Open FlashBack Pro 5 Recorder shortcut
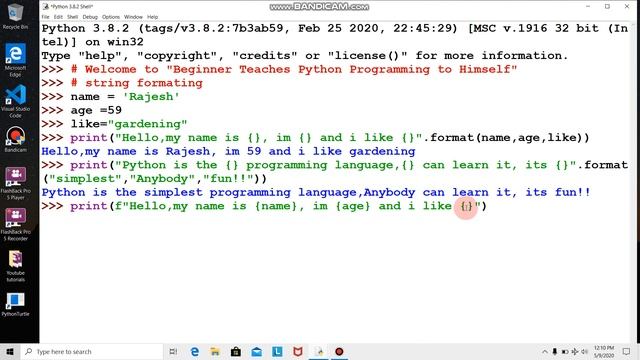The image size is (640, 360). click(15, 224)
